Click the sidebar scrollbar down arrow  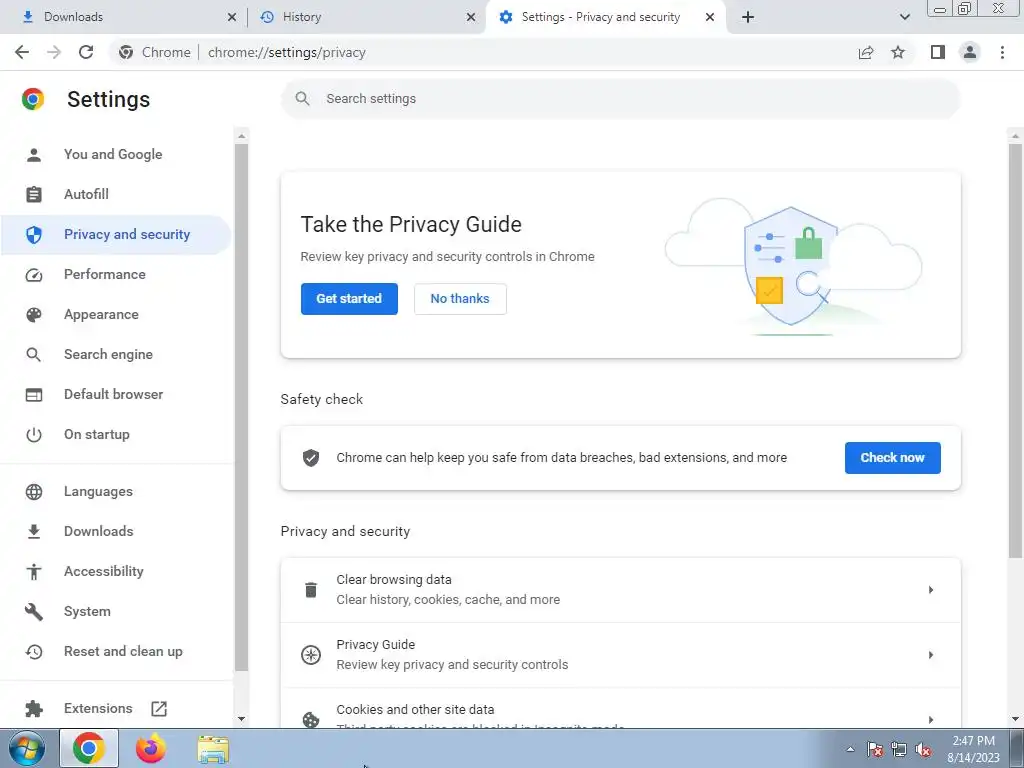coord(242,719)
